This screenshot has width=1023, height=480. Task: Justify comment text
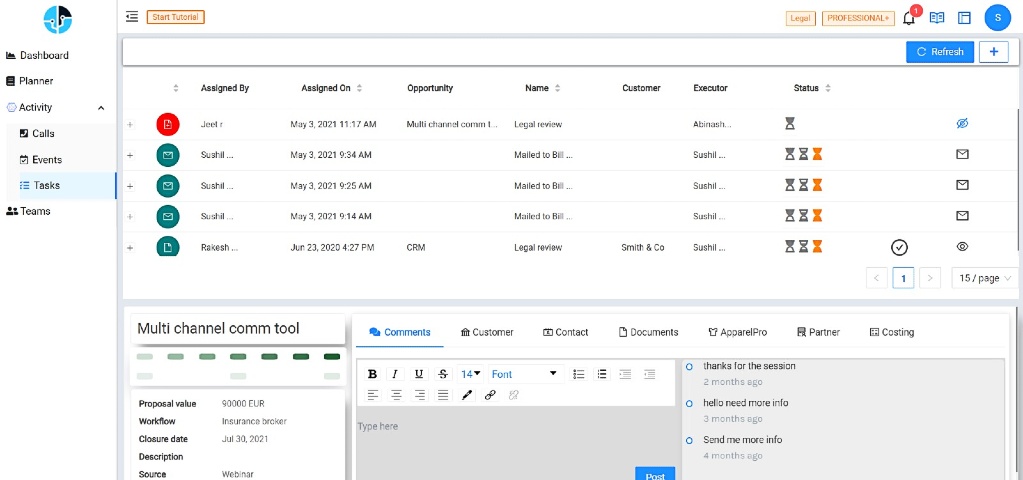tap(443, 395)
